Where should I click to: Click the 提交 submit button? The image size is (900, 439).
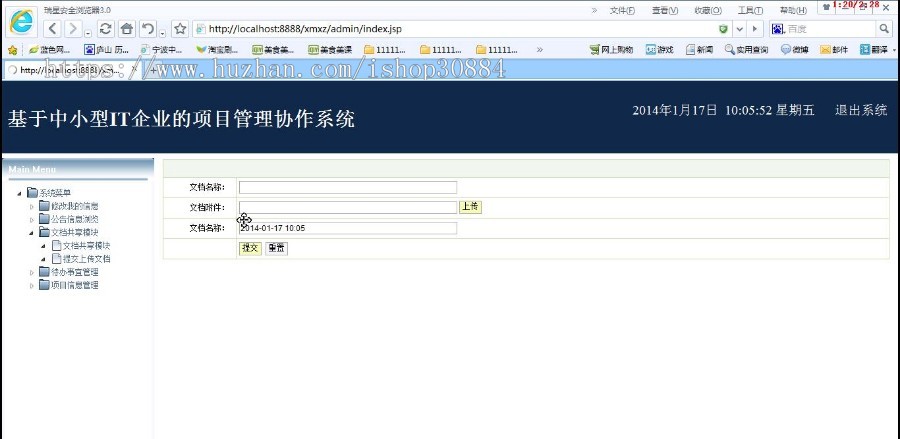[250, 248]
